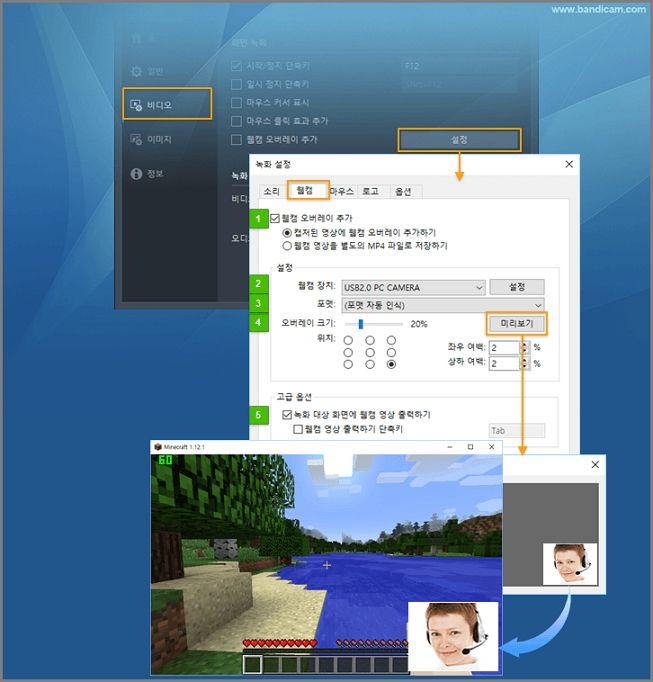Viewport: 653px width, 682px height.
Task: Click 설정 button in main video panel
Action: 459,140
